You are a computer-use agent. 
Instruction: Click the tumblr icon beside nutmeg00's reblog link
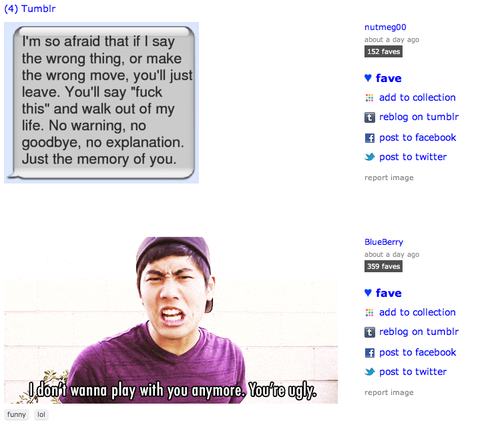coord(369,117)
